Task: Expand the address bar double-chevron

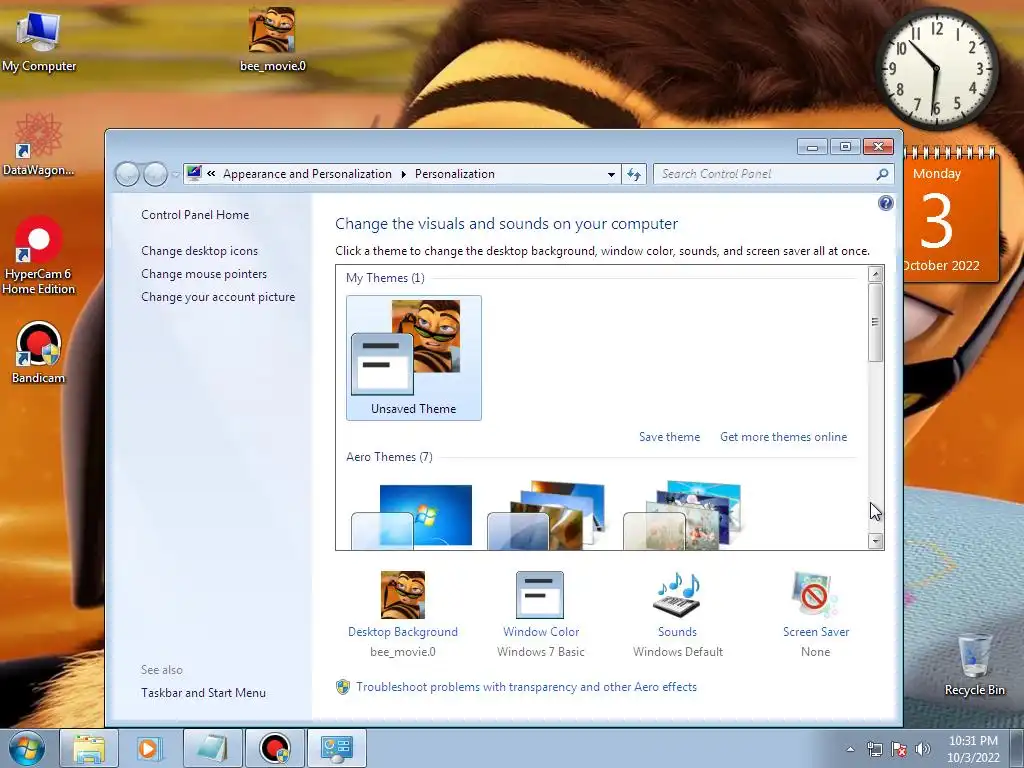Action: tap(211, 174)
